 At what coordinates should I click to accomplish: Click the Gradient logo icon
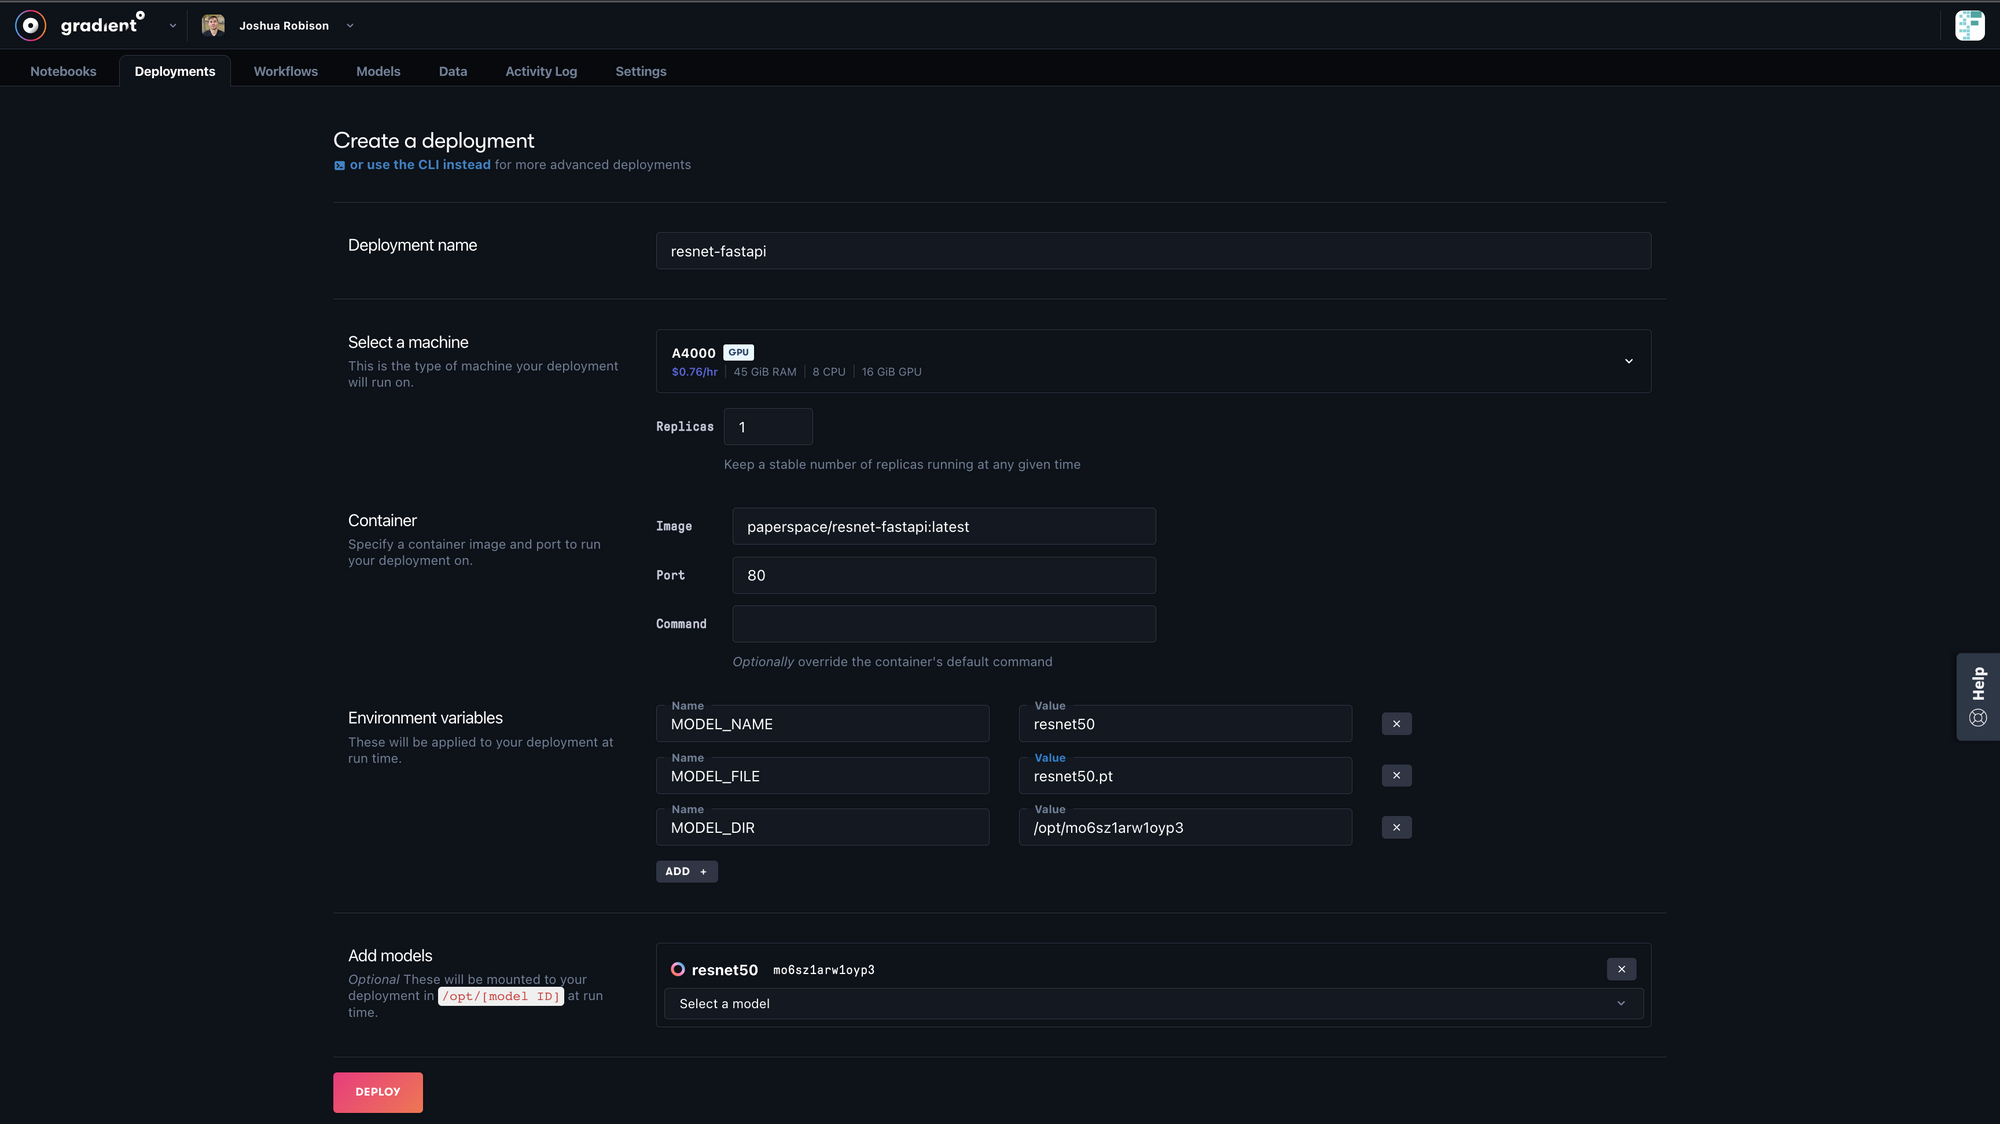coord(31,25)
